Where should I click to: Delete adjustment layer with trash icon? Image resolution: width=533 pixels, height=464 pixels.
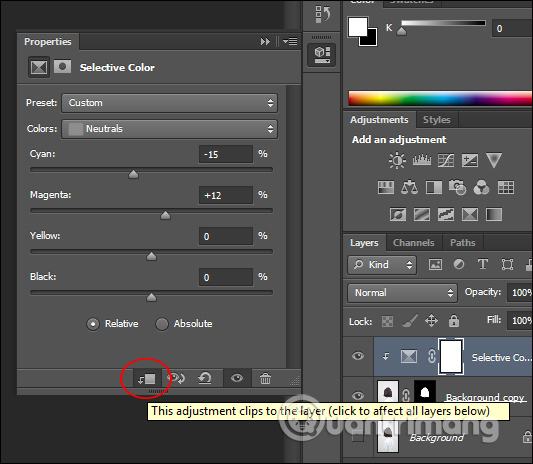pos(265,378)
